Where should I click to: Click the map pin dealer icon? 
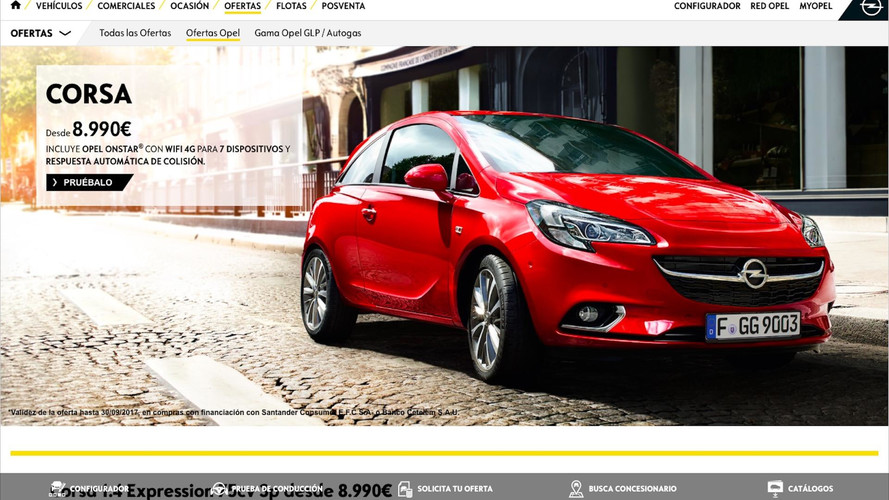[576, 489]
